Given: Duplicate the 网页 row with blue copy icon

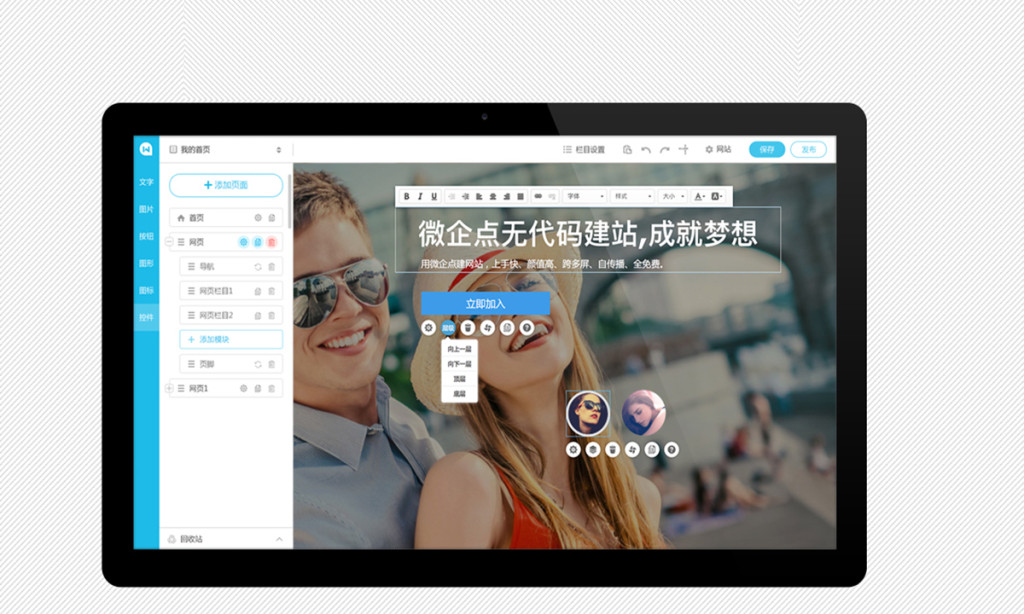Looking at the screenshot, I should click(x=258, y=242).
